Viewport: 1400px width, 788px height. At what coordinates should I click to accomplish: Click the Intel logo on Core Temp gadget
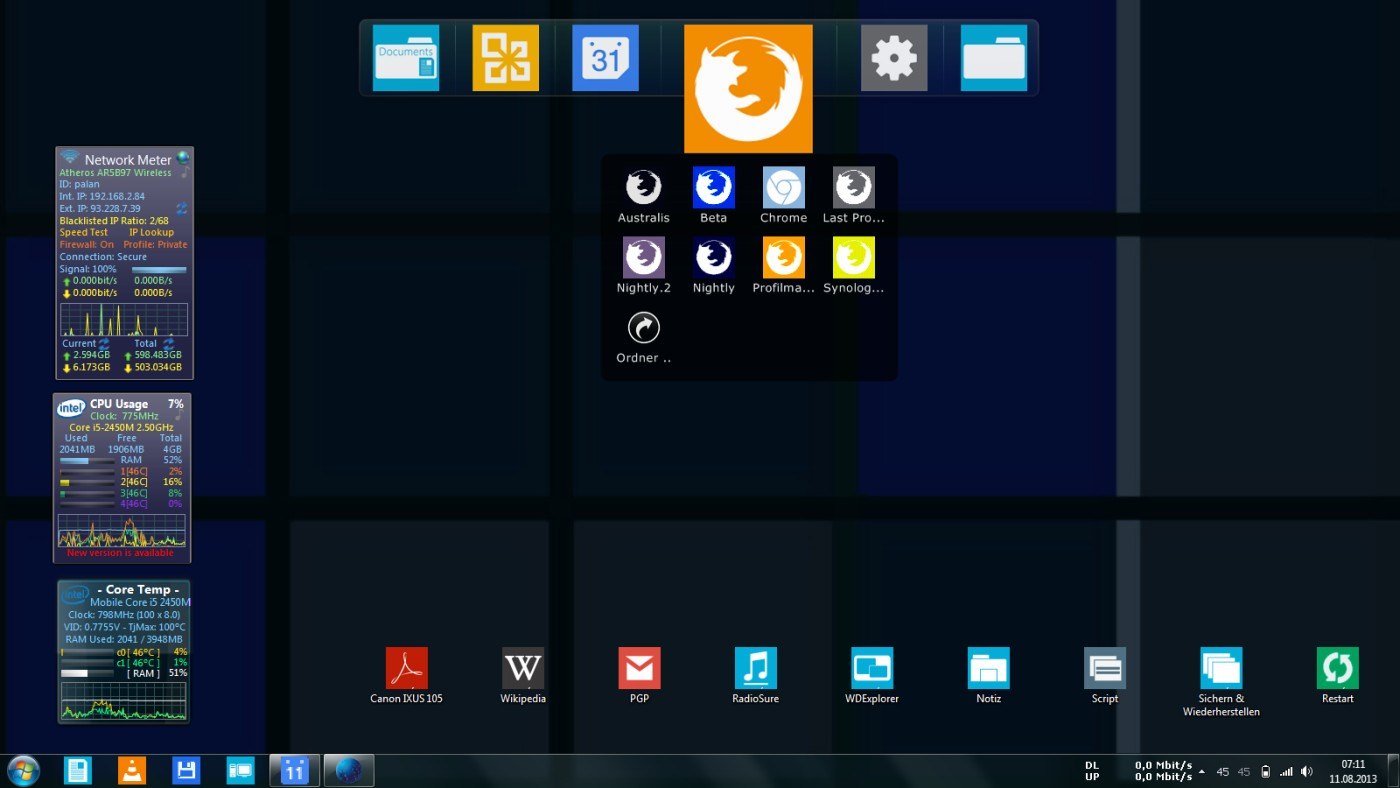point(75,595)
